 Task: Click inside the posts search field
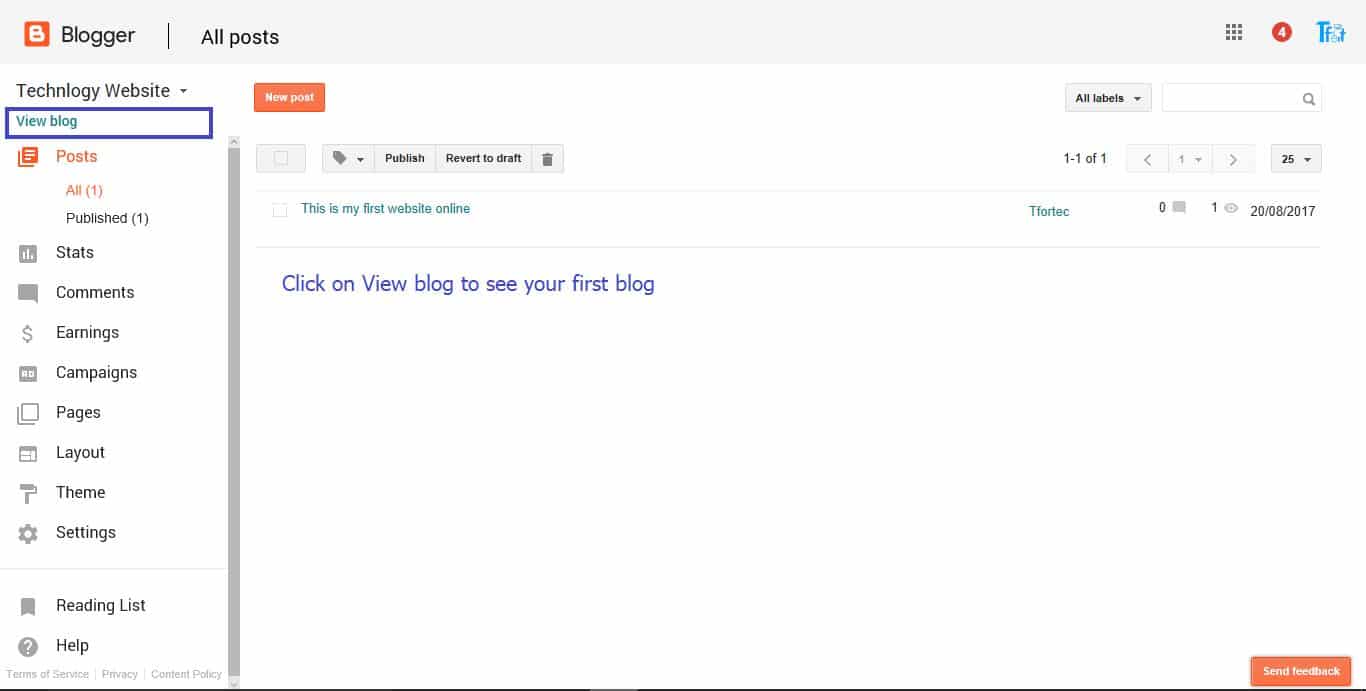coord(1230,98)
